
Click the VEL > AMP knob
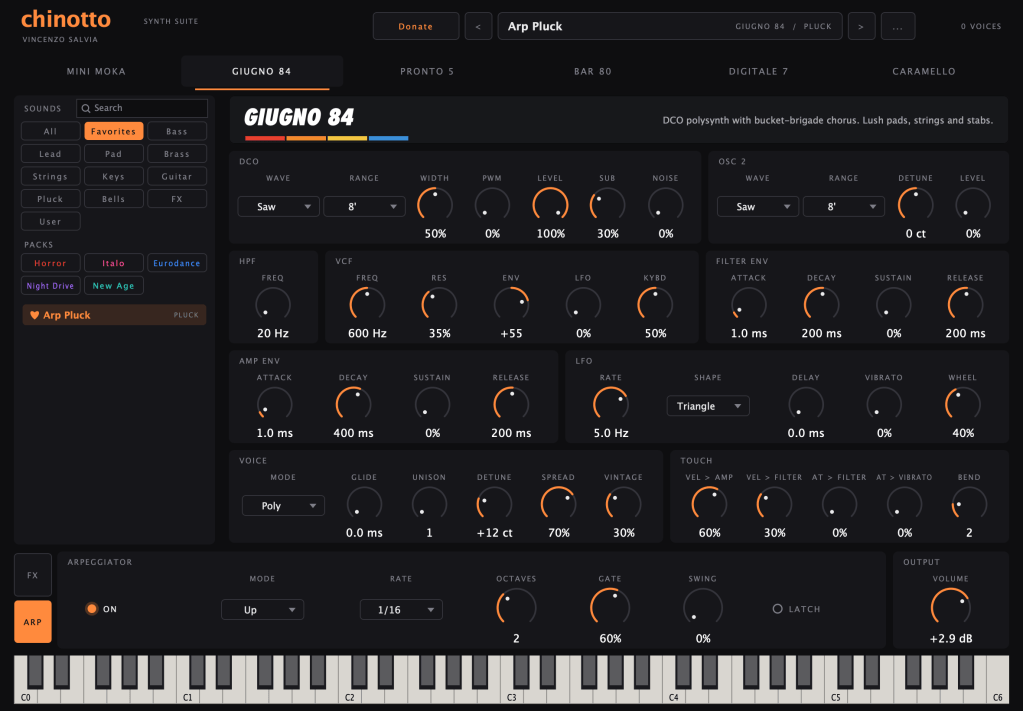tap(709, 504)
